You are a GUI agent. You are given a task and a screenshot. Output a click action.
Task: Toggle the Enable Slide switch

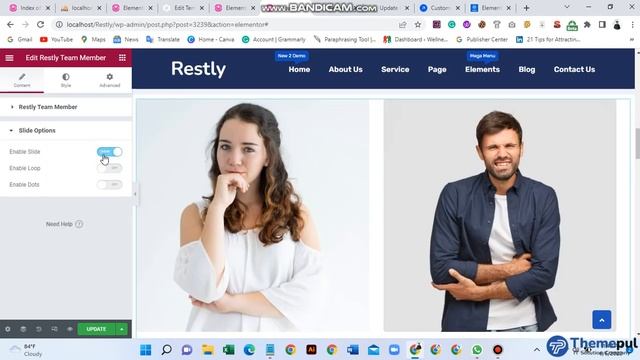click(109, 152)
